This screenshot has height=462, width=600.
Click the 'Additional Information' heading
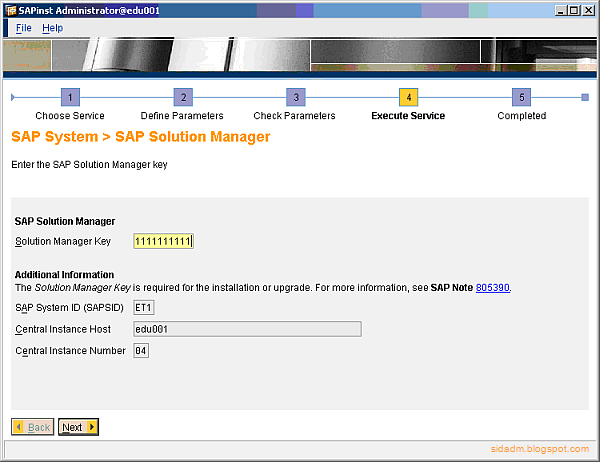(x=64, y=274)
